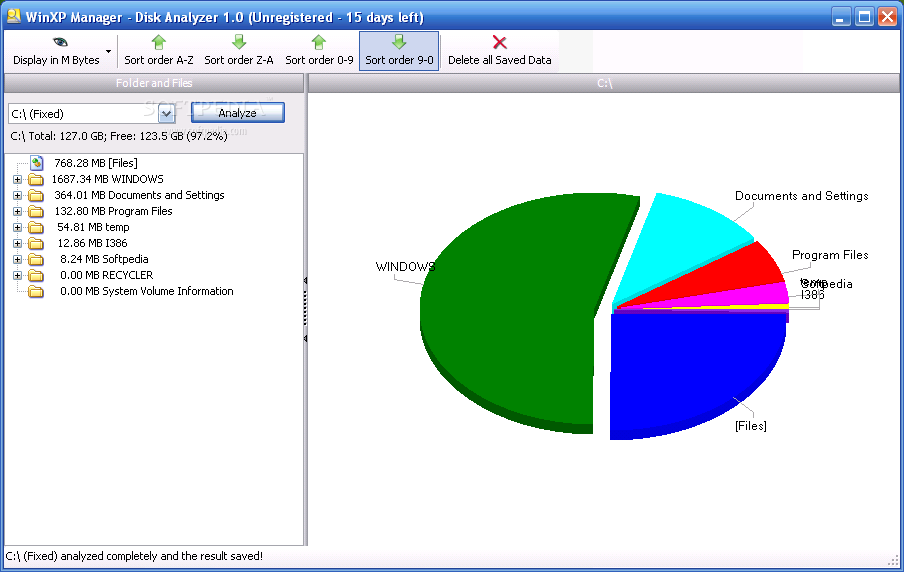Image resolution: width=904 pixels, height=572 pixels.
Task: Click the Program Files folder icon
Action: (x=36, y=212)
